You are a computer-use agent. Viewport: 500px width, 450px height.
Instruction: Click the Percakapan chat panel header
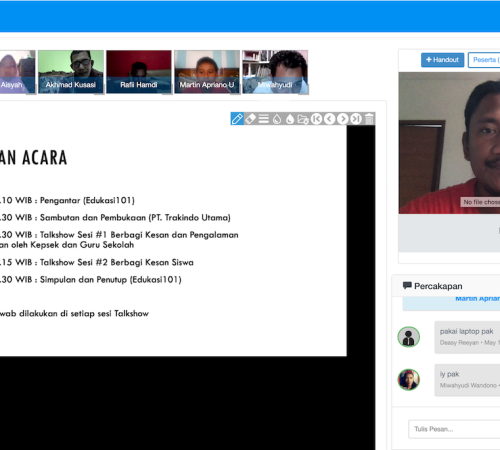tap(446, 286)
